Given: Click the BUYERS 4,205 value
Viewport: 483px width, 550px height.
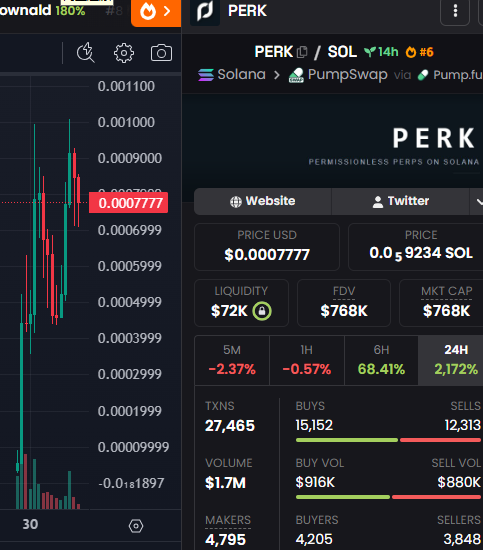Looking at the screenshot, I should click(314, 539).
